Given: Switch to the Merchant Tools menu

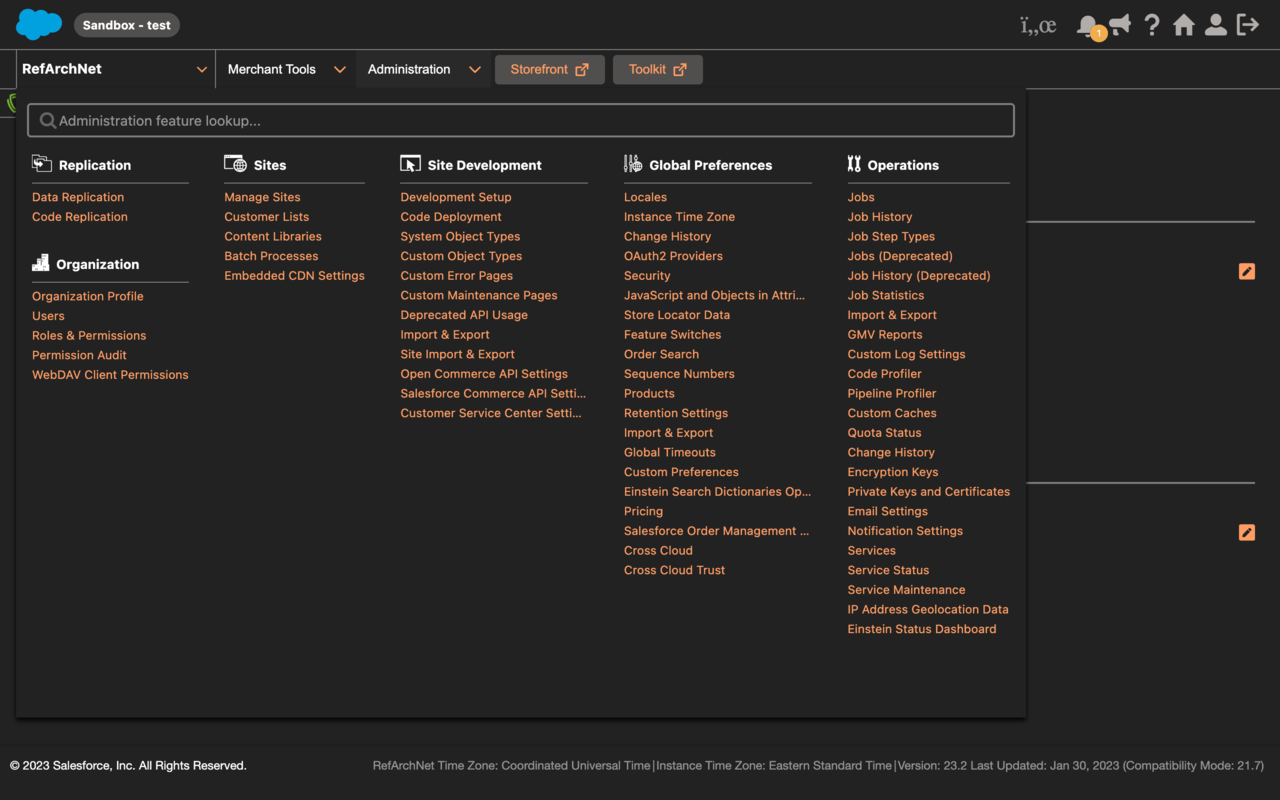Looking at the screenshot, I should tap(272, 69).
